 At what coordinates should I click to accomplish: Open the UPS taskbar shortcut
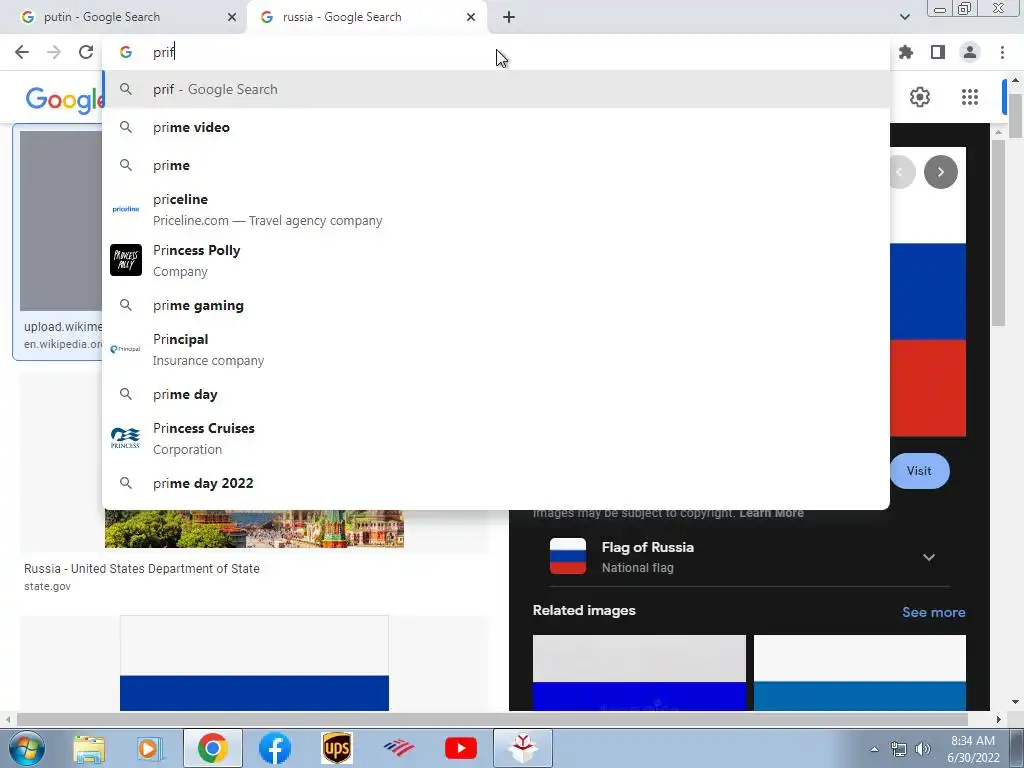(337, 748)
